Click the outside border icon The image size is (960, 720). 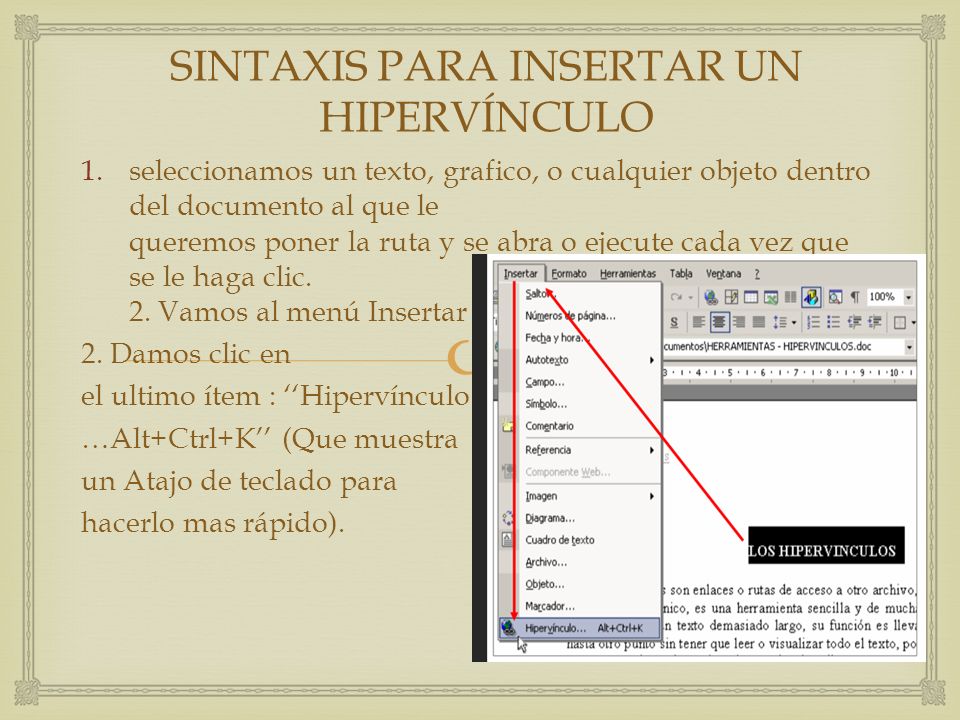click(x=899, y=322)
